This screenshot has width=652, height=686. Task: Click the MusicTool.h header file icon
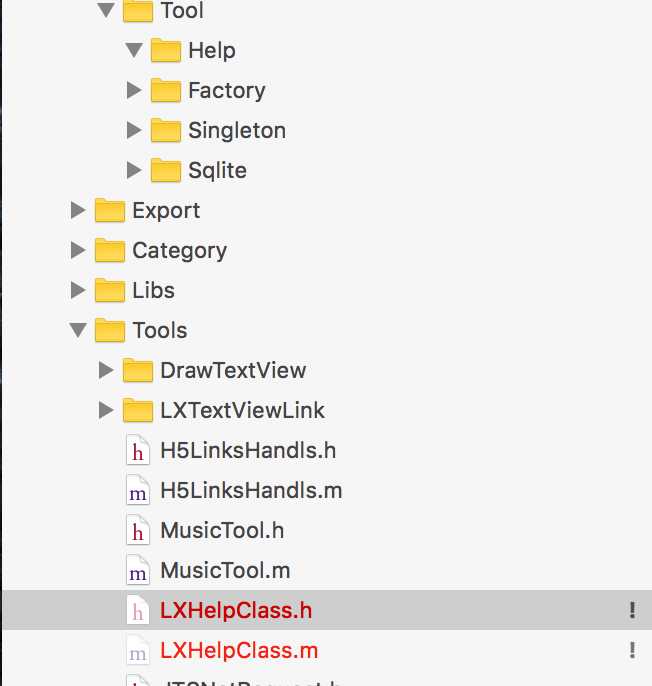[138, 531]
